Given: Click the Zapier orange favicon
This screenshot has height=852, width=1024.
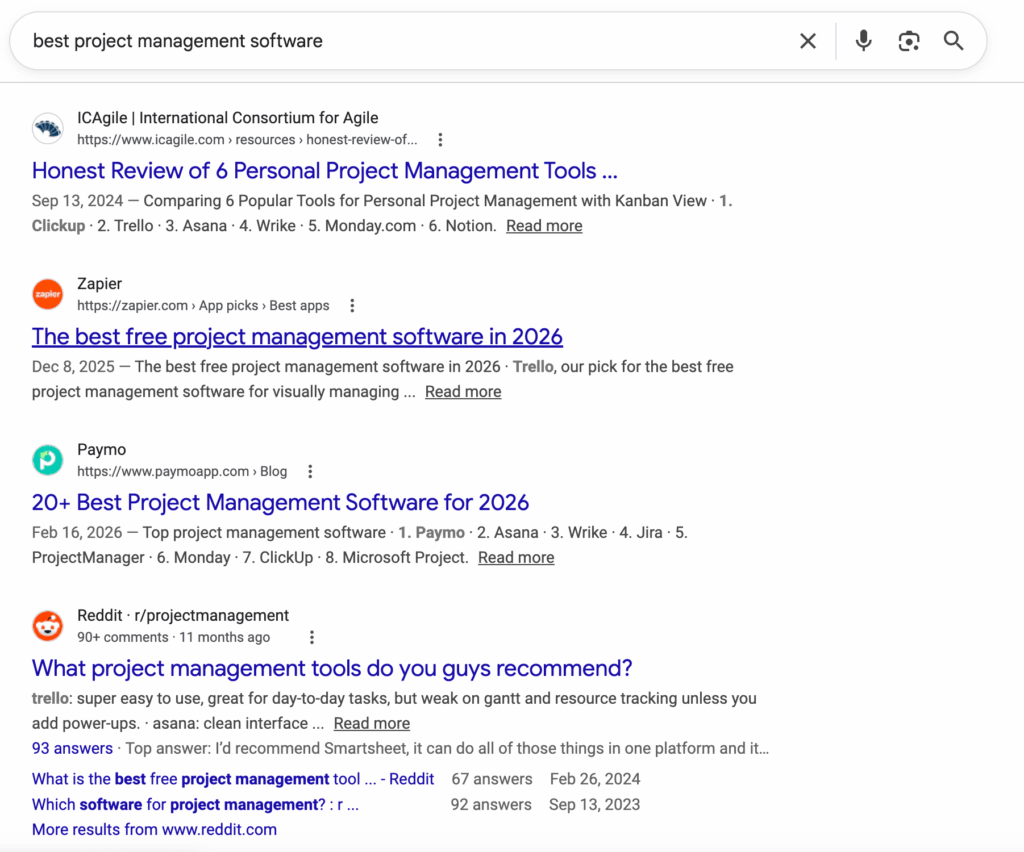Looking at the screenshot, I should point(48,294).
